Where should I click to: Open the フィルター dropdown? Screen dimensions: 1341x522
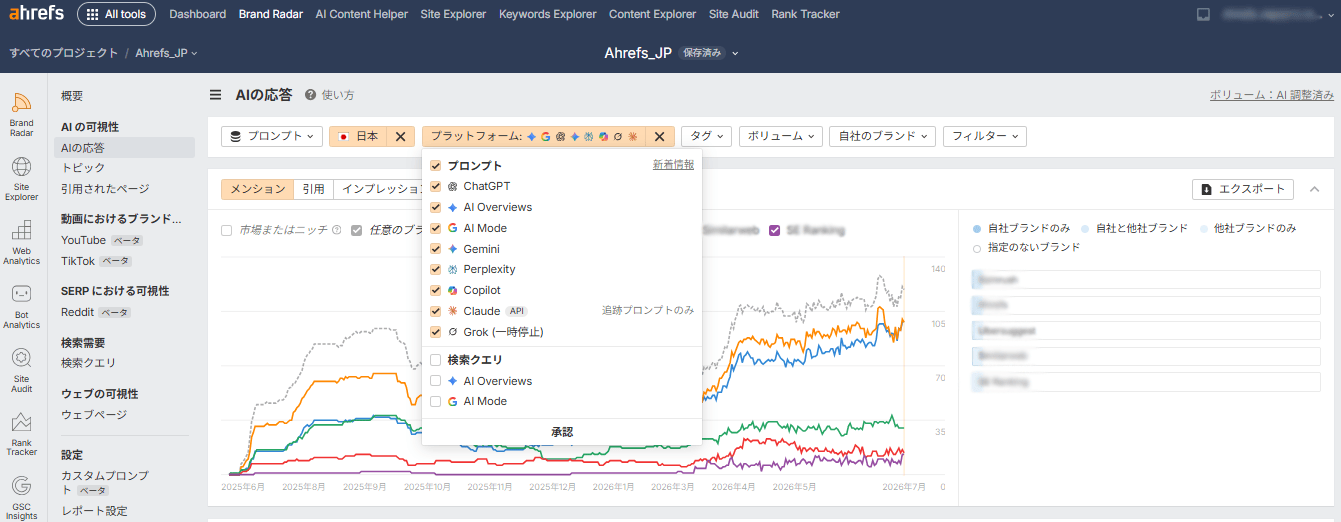(984, 136)
